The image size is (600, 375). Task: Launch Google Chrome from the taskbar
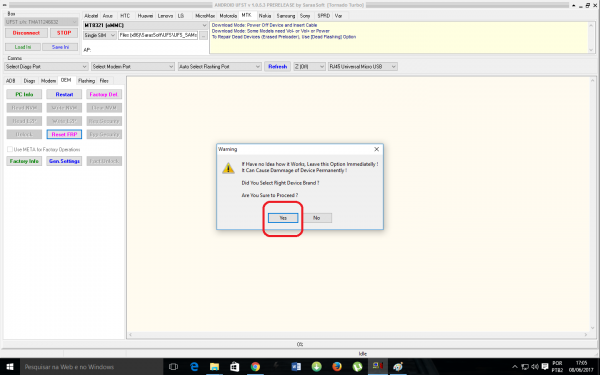tap(255, 367)
